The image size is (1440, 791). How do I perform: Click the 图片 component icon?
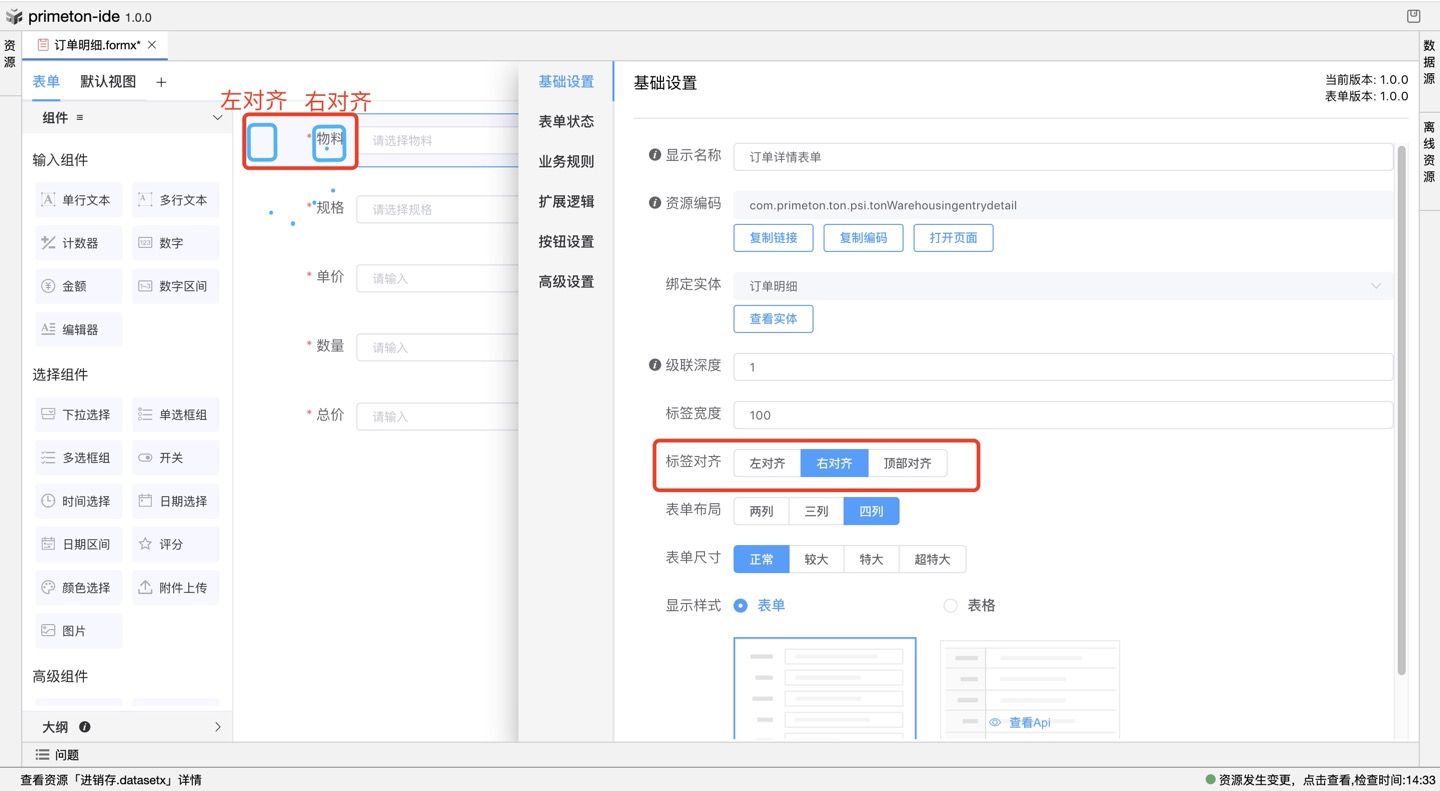pos(48,631)
